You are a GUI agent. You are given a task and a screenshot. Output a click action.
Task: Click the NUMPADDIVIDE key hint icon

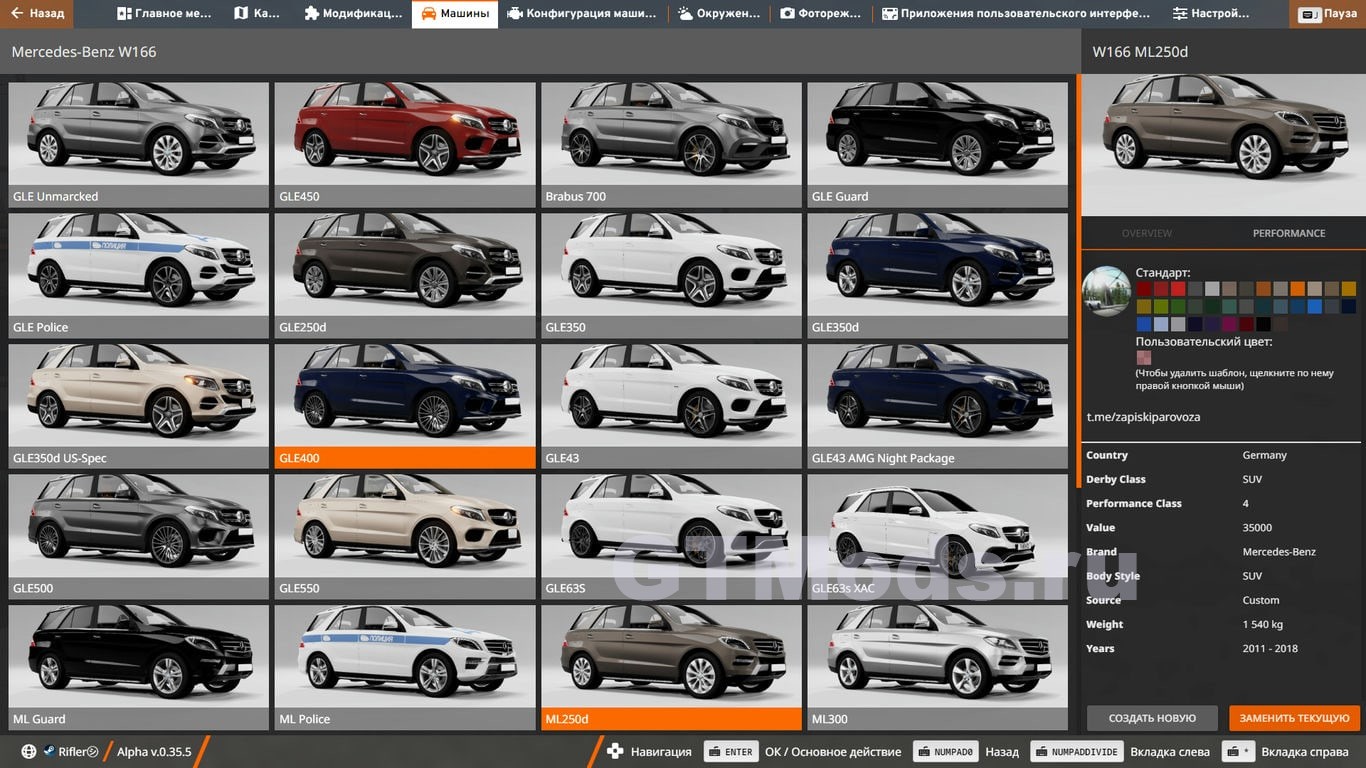tap(1077, 752)
